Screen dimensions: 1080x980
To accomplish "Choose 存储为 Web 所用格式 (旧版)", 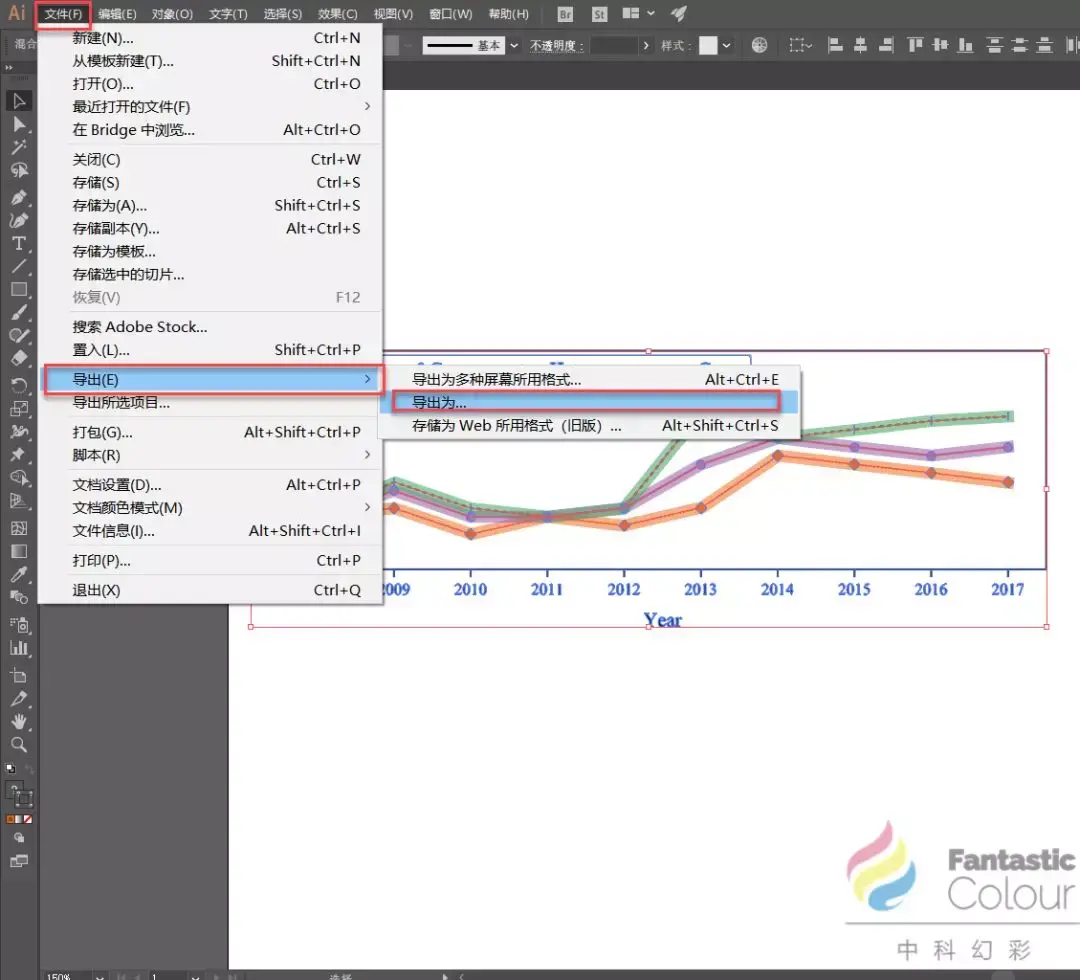I will click(589, 426).
